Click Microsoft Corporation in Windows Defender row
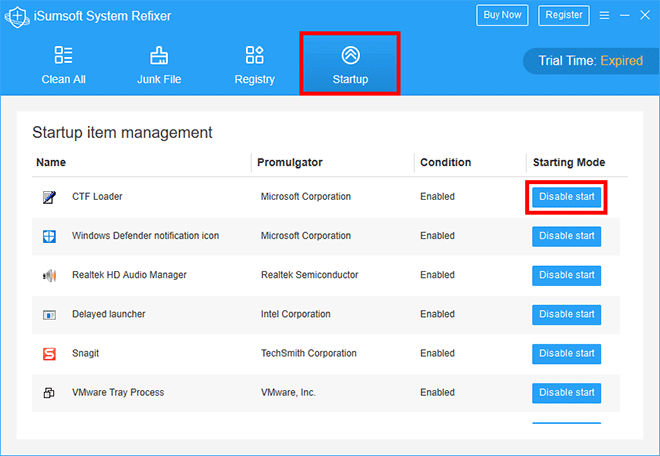 (x=306, y=236)
